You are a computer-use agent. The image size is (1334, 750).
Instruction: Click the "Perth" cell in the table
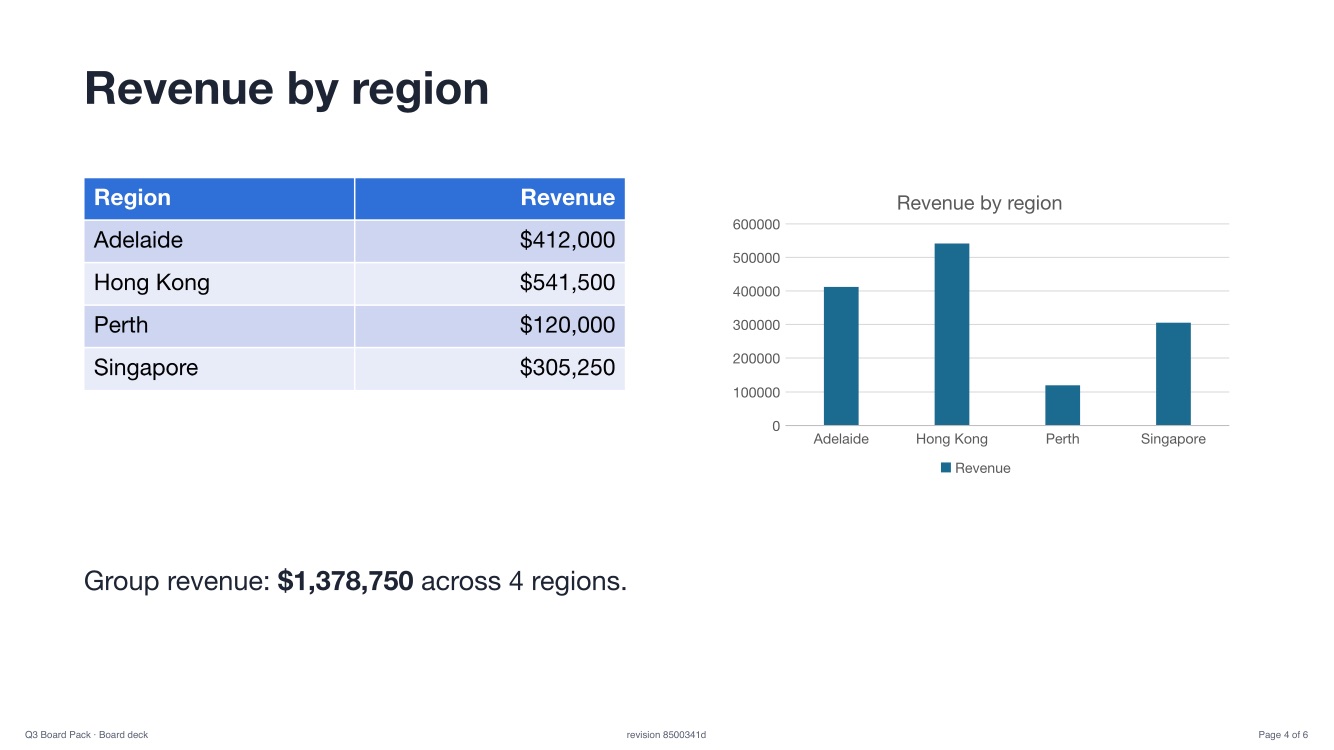point(219,326)
